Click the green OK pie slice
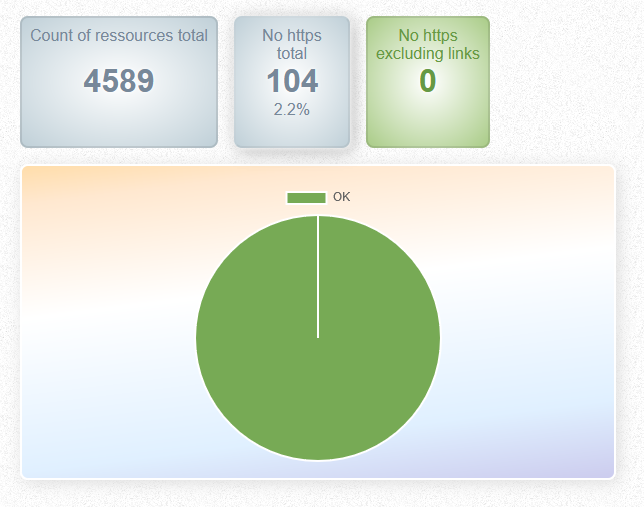This screenshot has width=644, height=507. (318, 338)
